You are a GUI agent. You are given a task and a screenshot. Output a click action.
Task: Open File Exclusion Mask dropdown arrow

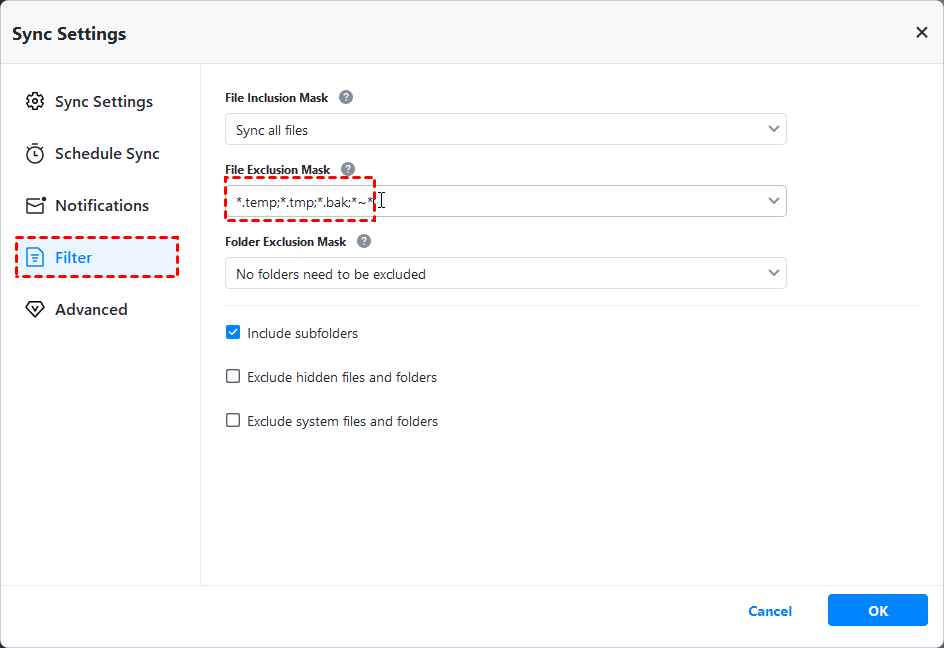(x=773, y=201)
